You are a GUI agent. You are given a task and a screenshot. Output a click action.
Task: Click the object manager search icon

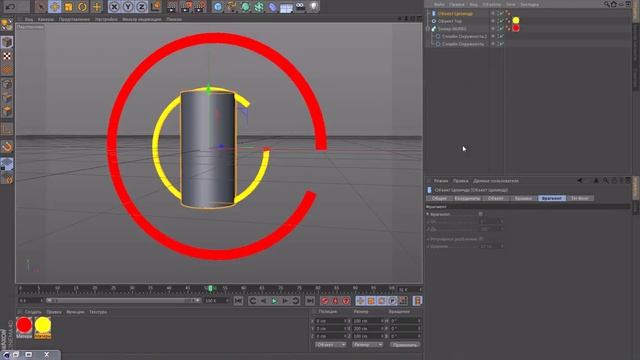607,4
